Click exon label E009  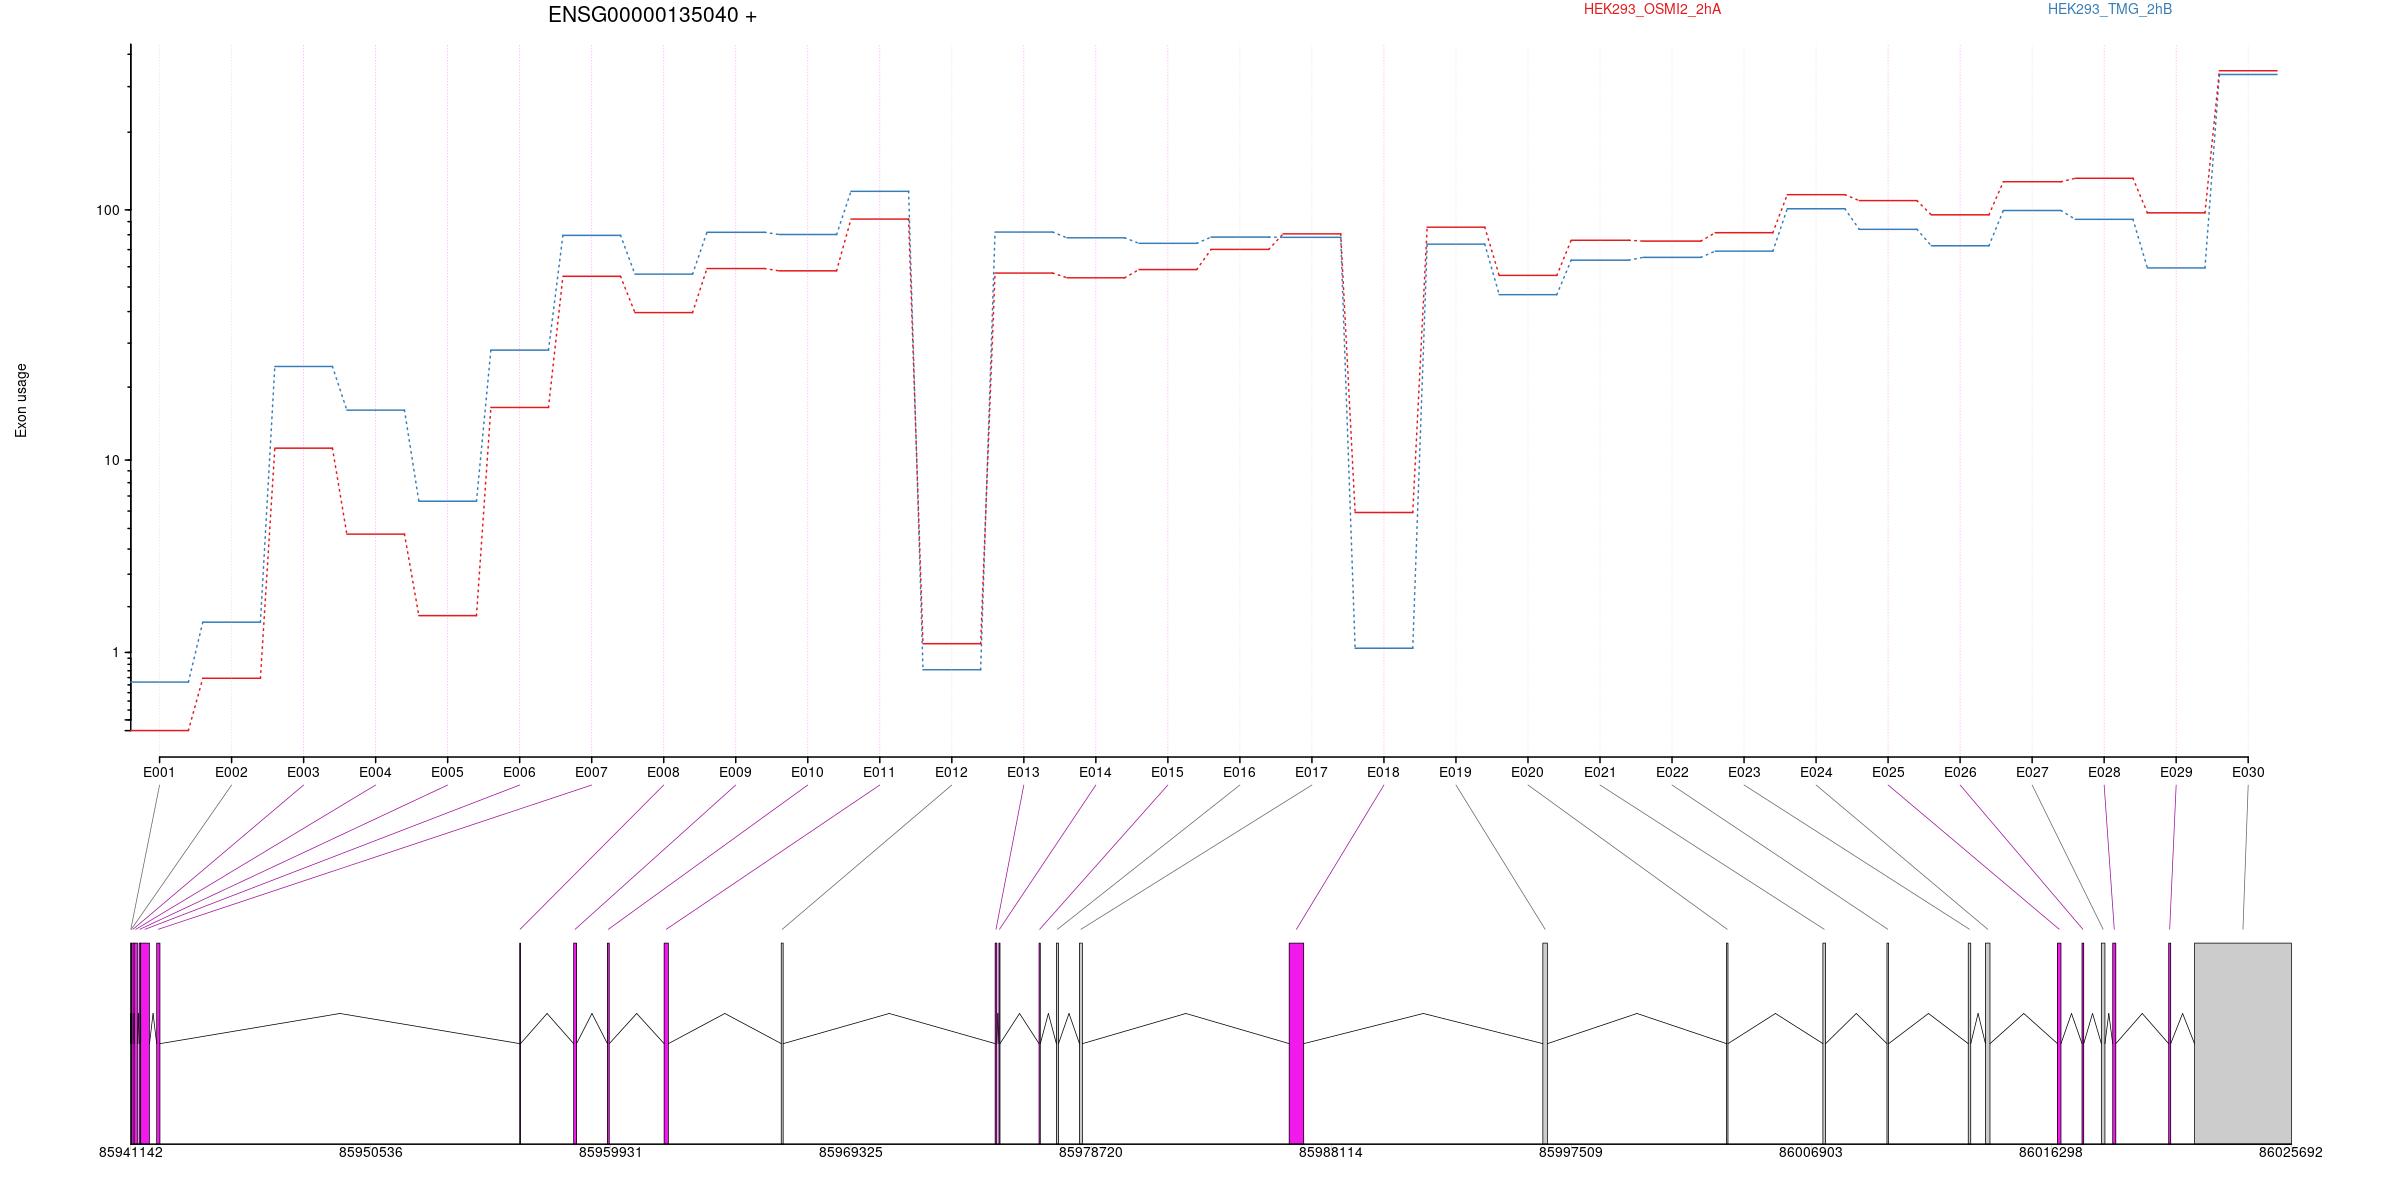pos(735,772)
